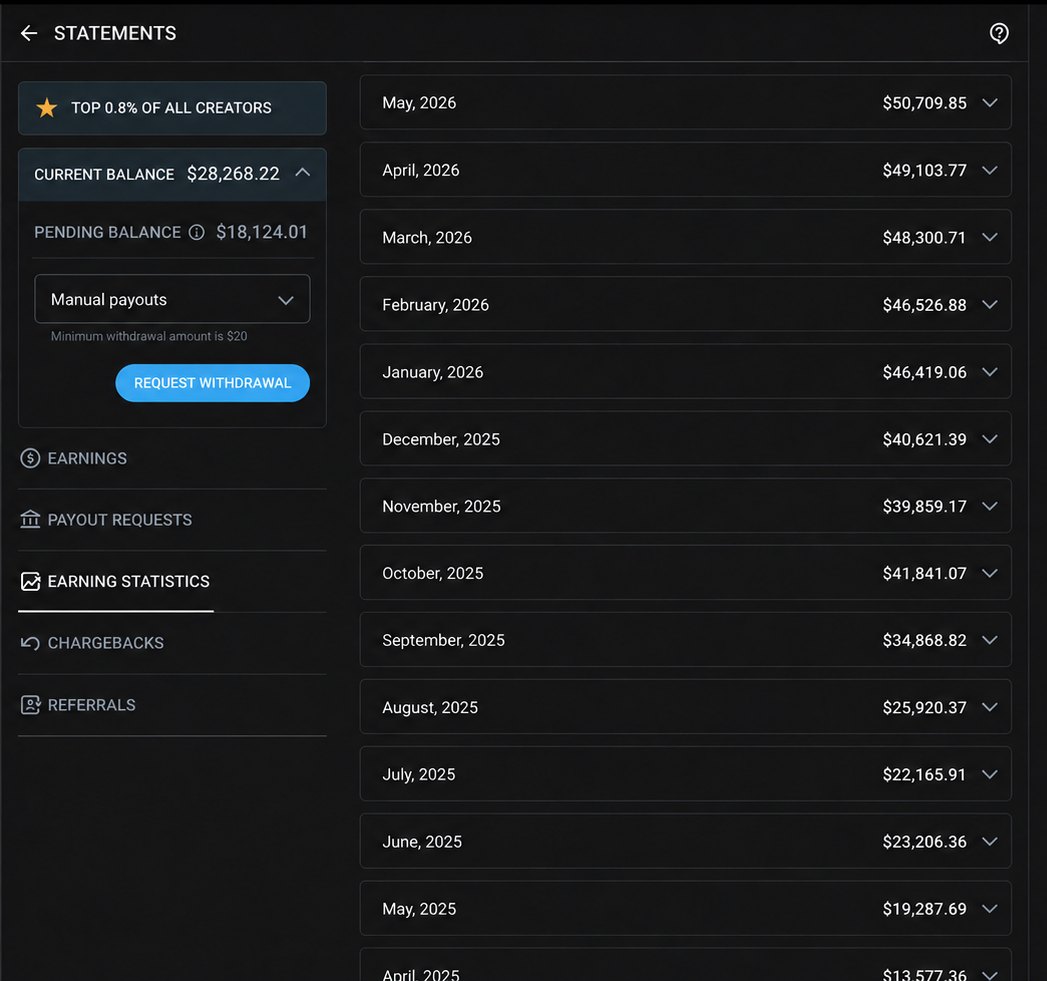Select the December, 2025 month label
This screenshot has height=981, width=1047.
tap(441, 439)
